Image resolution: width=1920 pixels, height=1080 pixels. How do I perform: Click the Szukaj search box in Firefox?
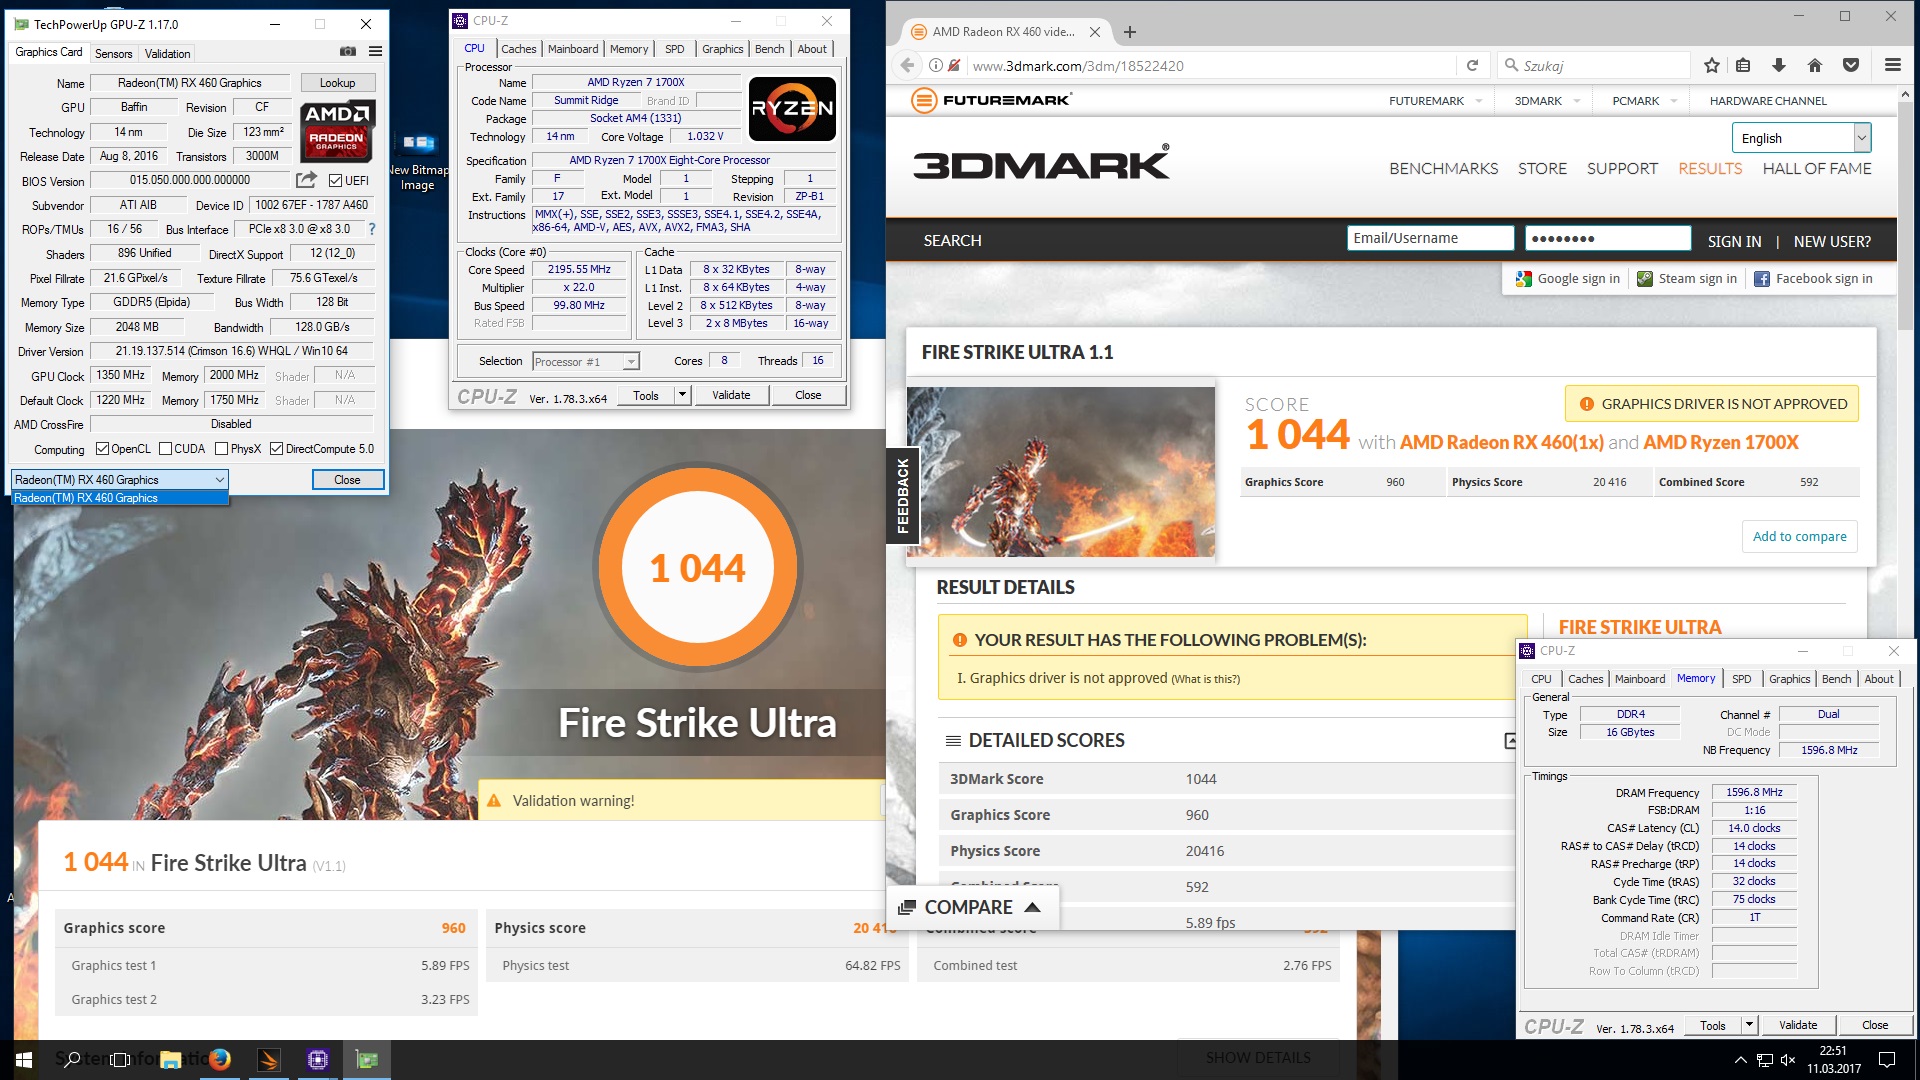click(1593, 65)
